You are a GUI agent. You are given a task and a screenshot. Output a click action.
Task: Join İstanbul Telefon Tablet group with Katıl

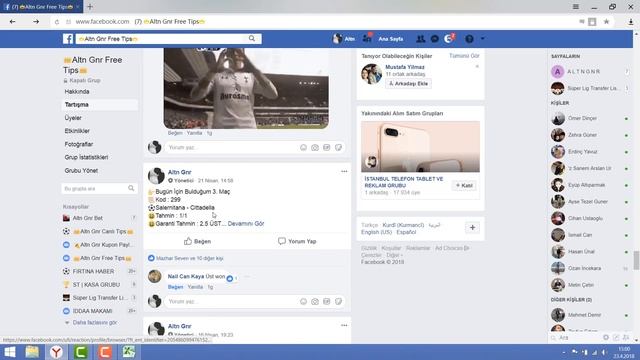(x=464, y=185)
